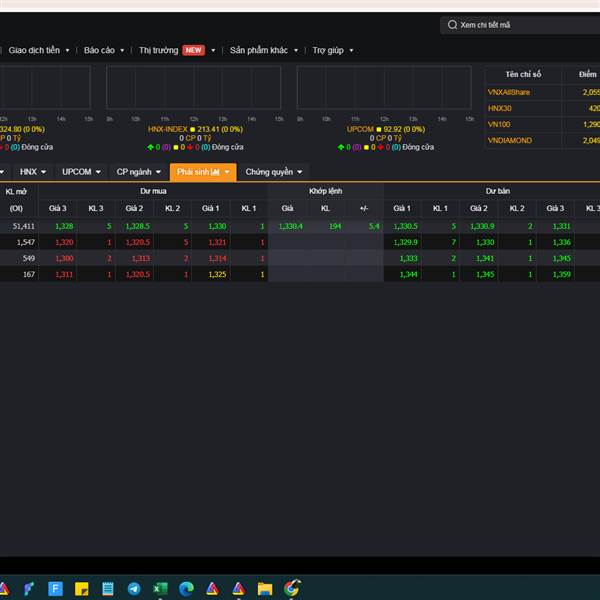Viewport: 600px width, 600px height.
Task: Click the chart icon in Phái sinh tab
Action: tap(215, 172)
